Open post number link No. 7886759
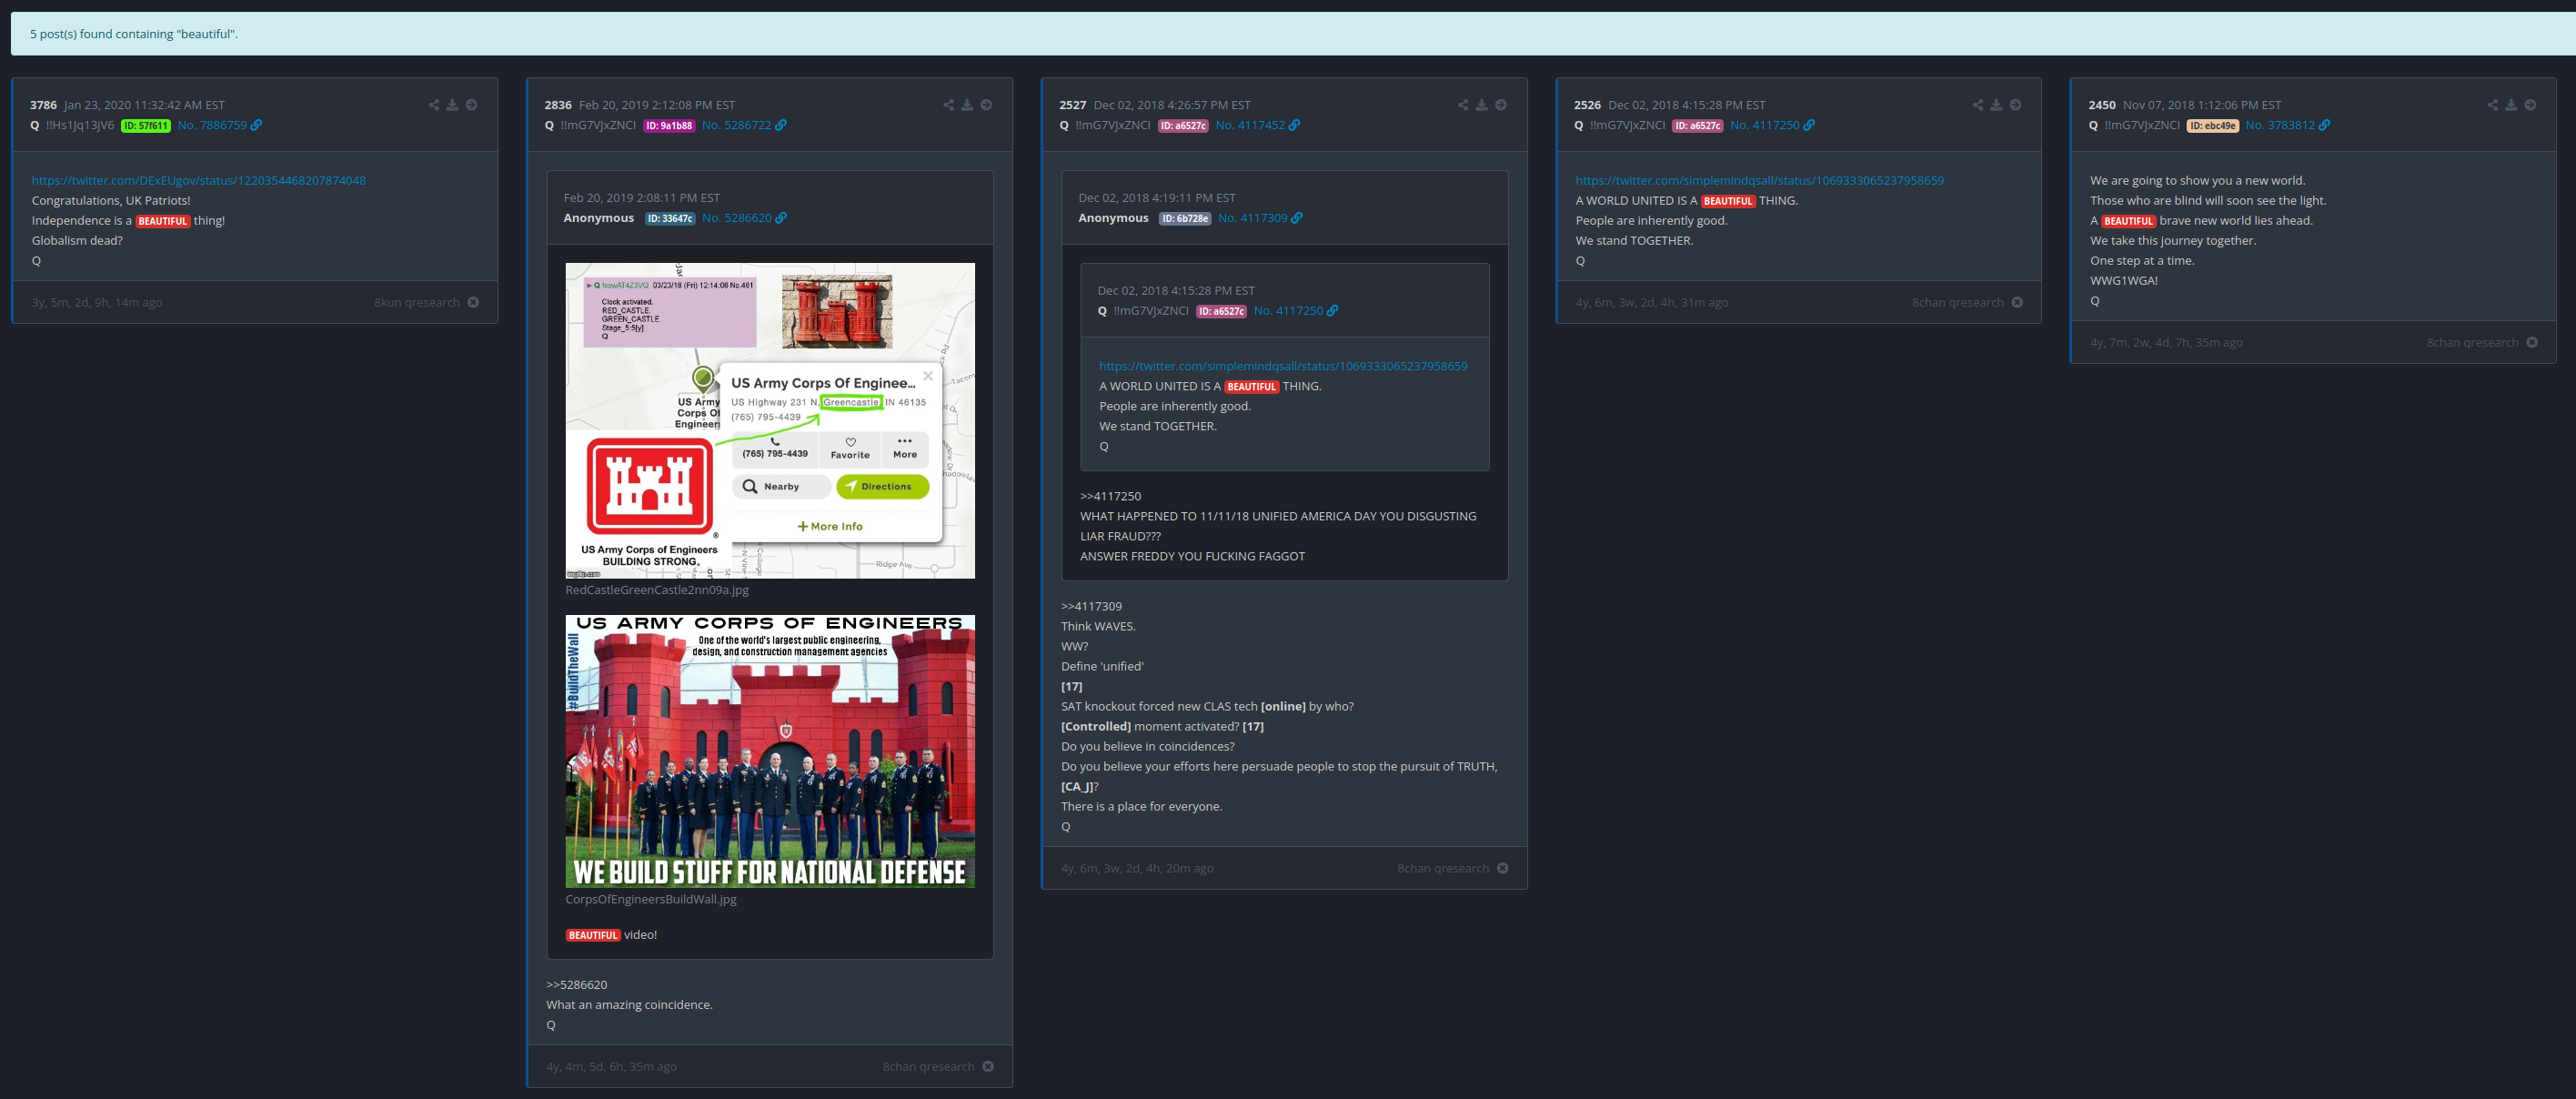Screen dimensions: 2576x1099 [x=212, y=125]
